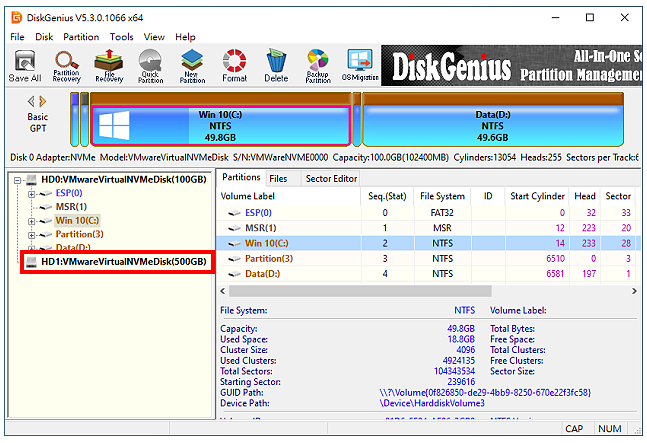
Task: Launch the File Recovery tool
Action: 109,66
